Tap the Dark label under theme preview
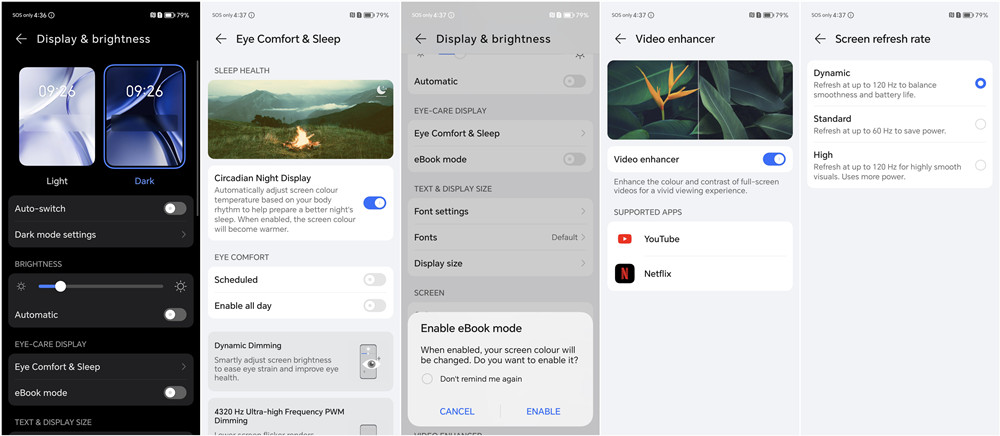The height and width of the screenshot is (436, 1000). click(x=144, y=181)
